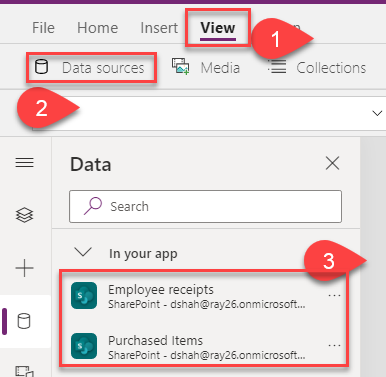Screen dimensions: 386x377
Task: Open the Insert tab
Action: [159, 28]
